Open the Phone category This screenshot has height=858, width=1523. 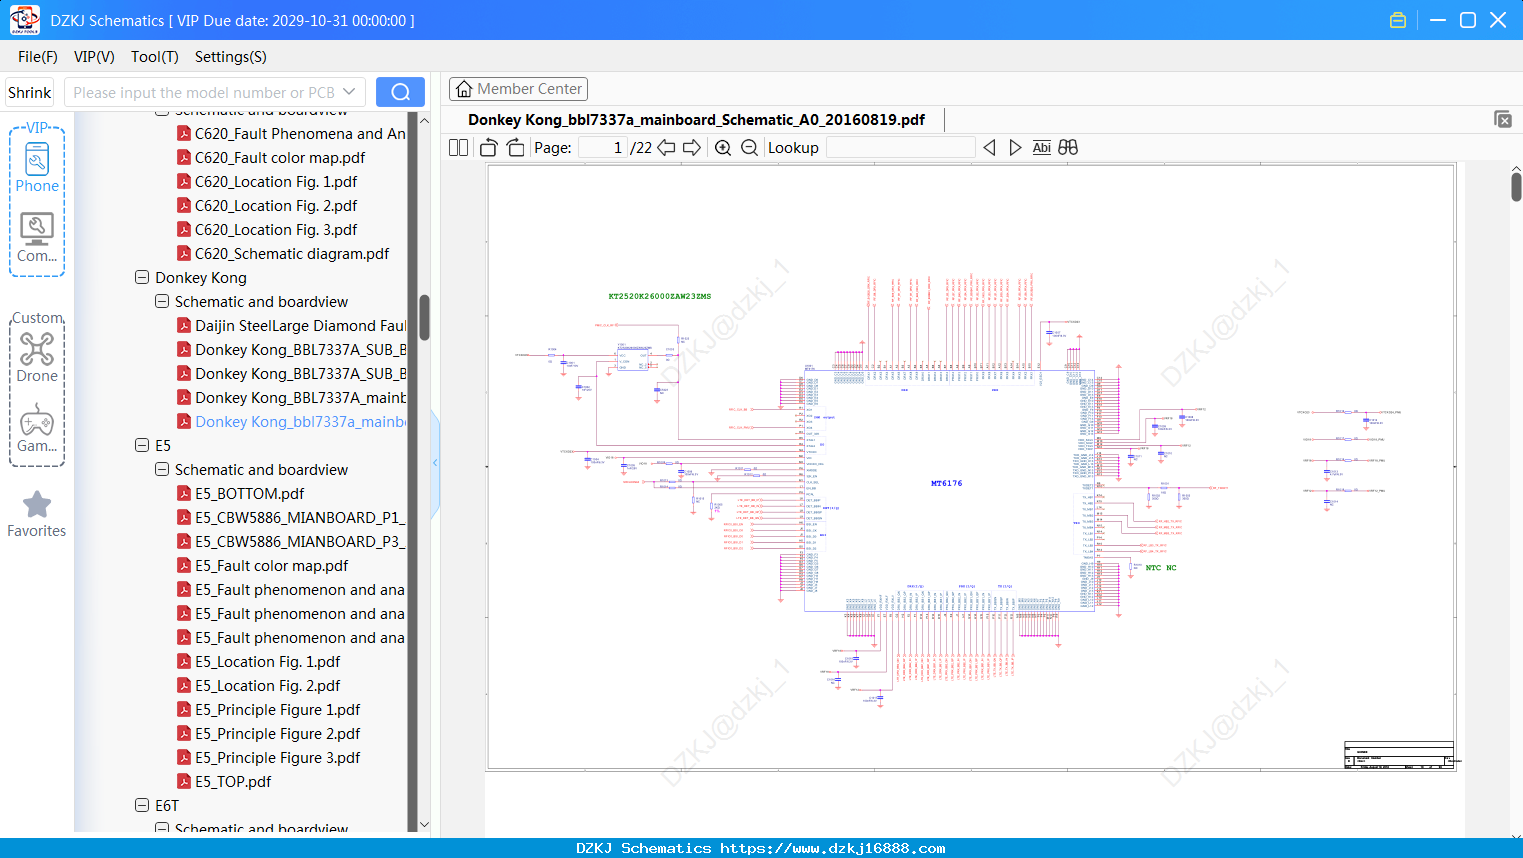37,166
